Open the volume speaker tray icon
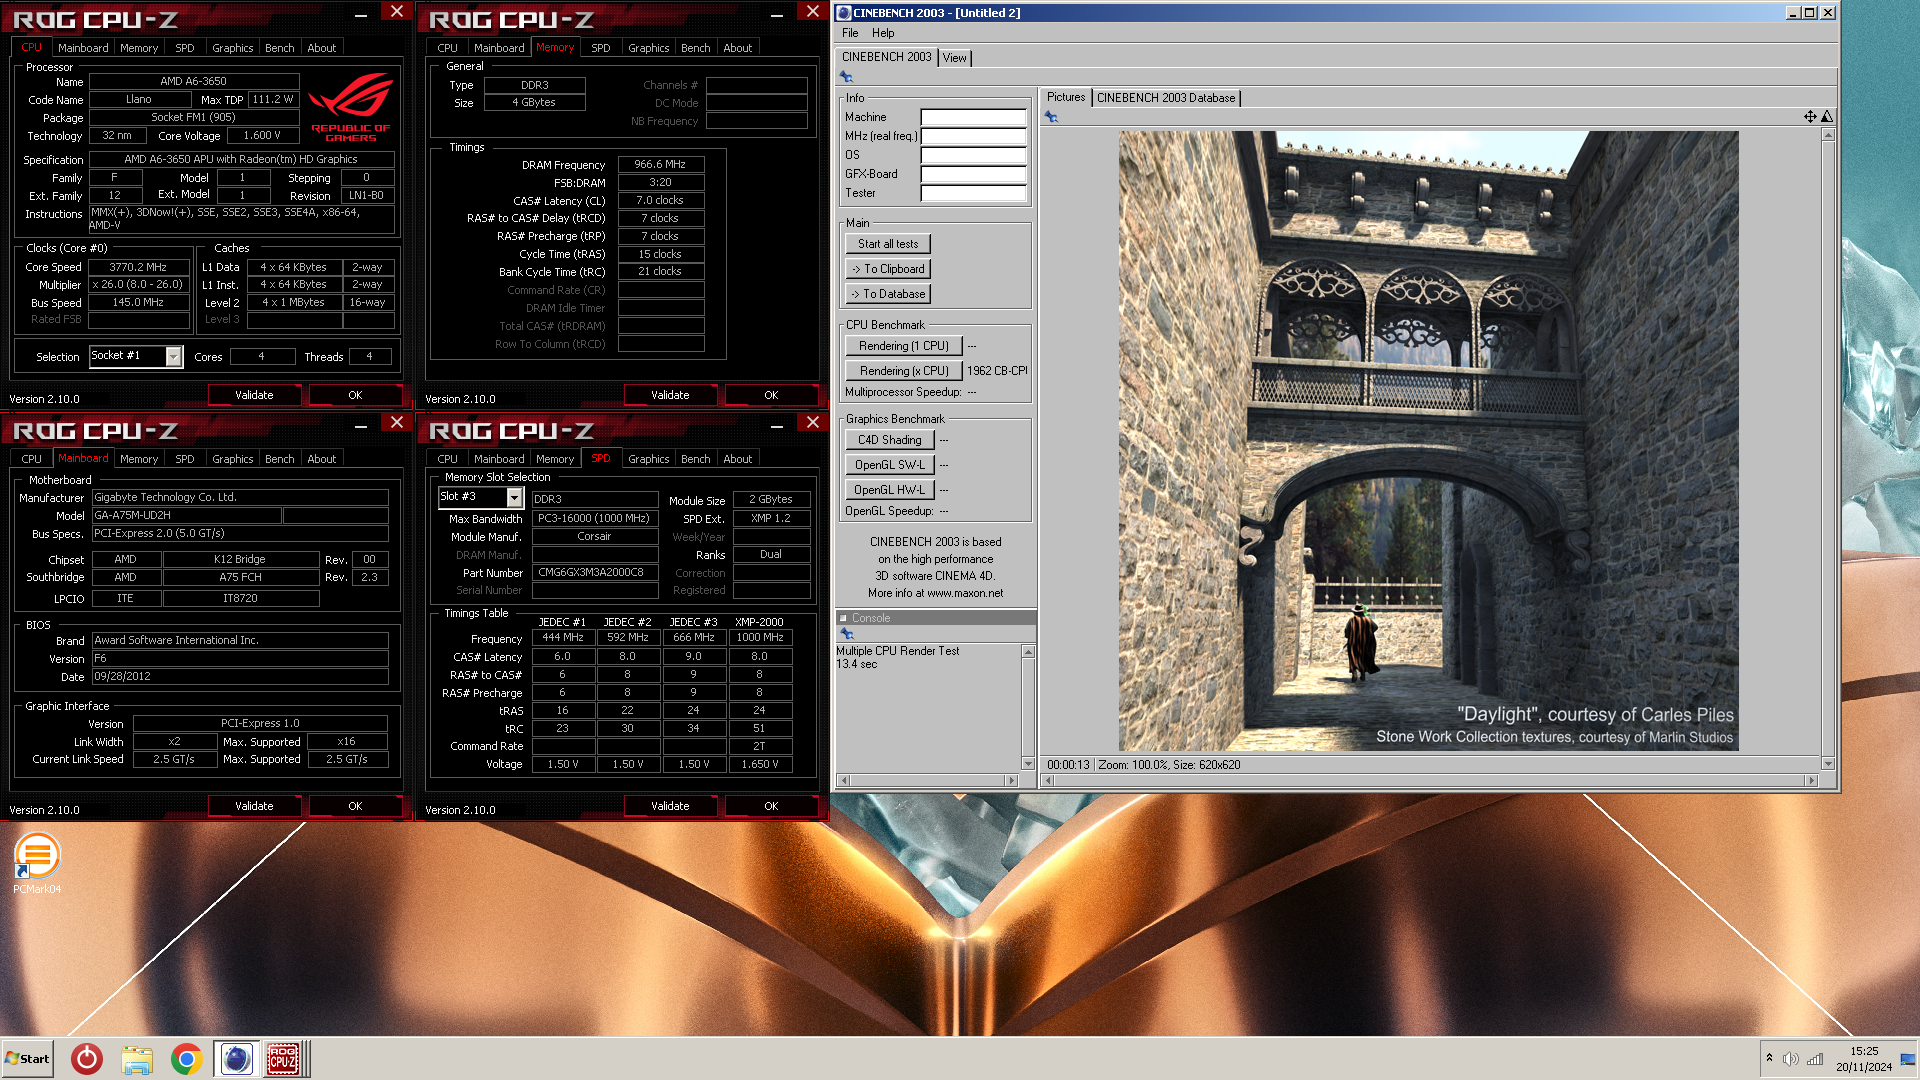Screen dimensions: 1920x1080 pyautogui.click(x=1790, y=1059)
